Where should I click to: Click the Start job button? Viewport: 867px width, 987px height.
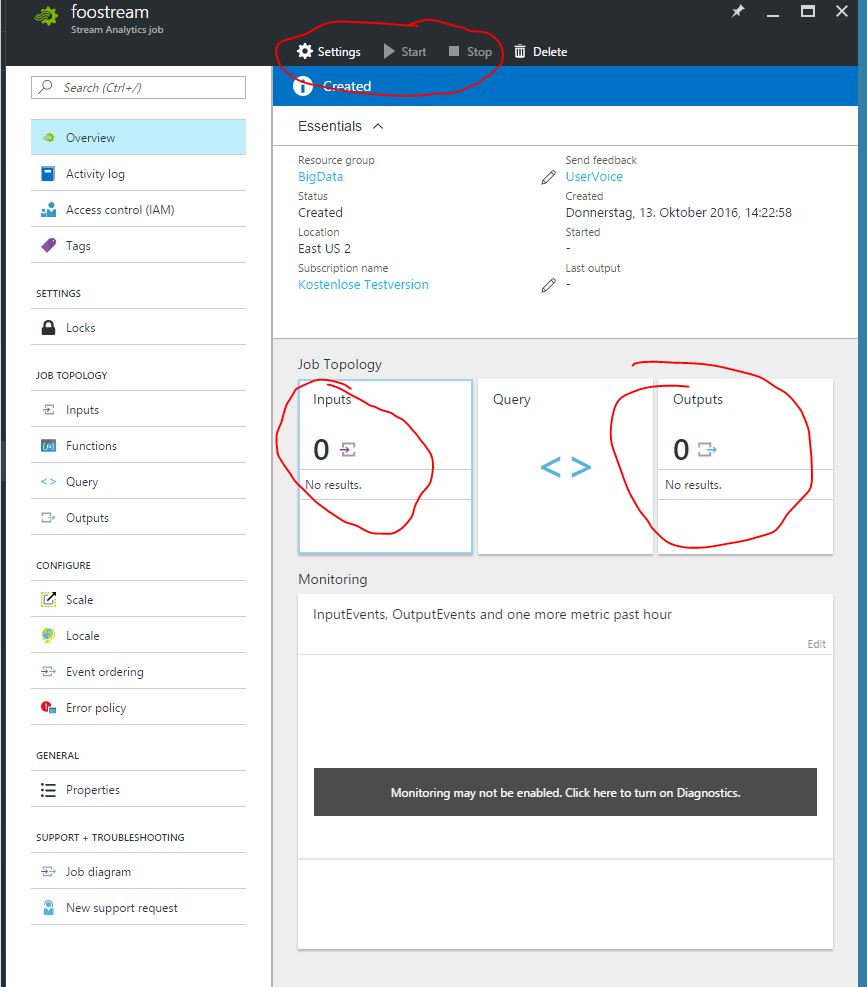(404, 52)
